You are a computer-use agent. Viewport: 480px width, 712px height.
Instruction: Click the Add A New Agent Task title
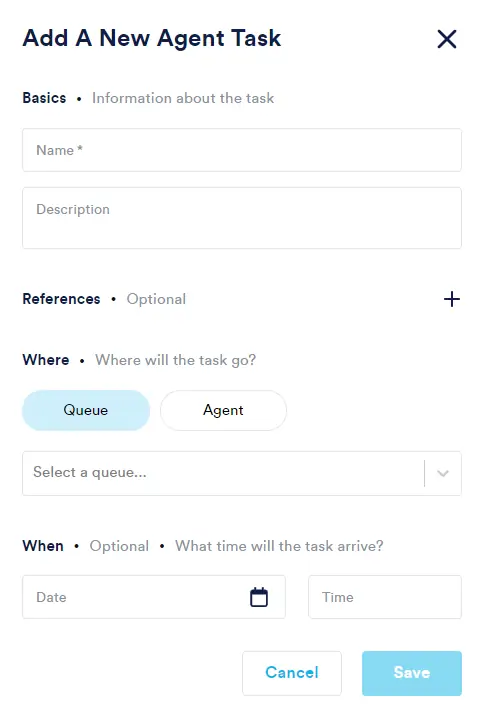pos(152,39)
